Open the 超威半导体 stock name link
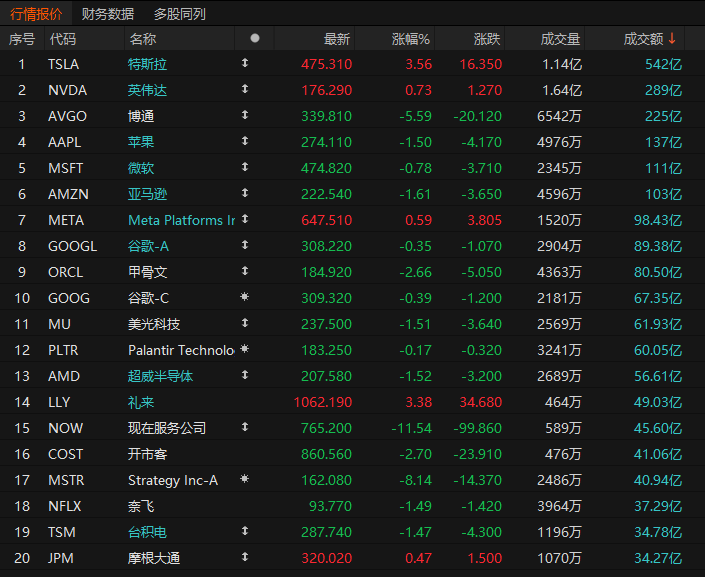705x577 pixels. 161,376
